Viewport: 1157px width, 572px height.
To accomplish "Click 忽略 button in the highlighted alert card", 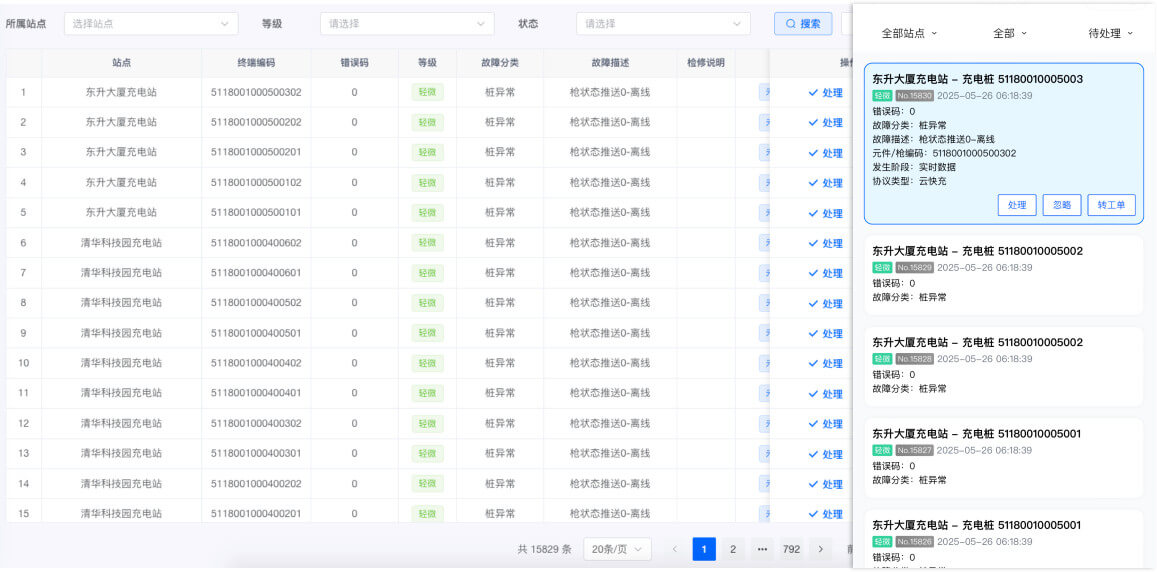I will [1062, 205].
